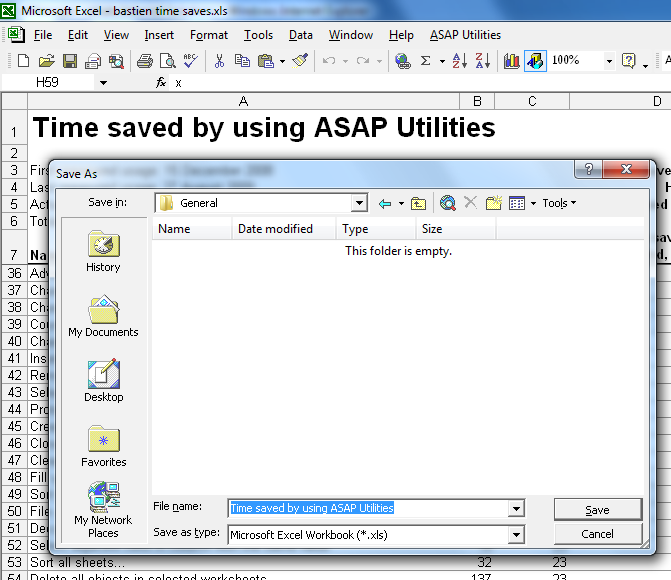
Task: Expand the Save as type dropdown arrow
Action: click(517, 535)
